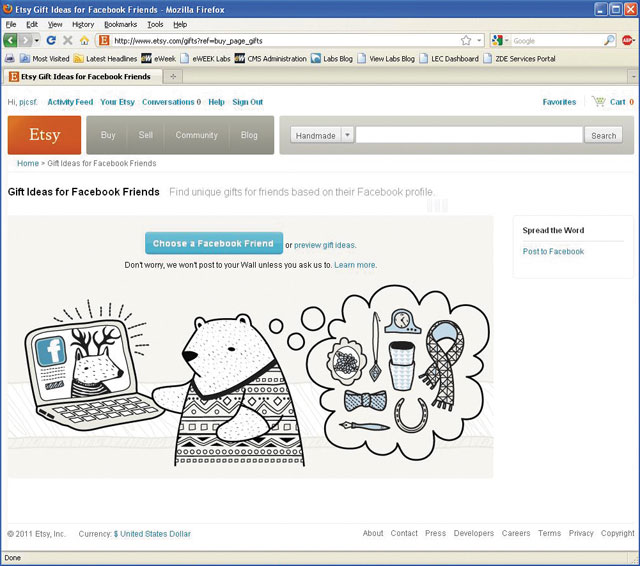
Task: Open the eWeek bookmark
Action: click(x=158, y=59)
